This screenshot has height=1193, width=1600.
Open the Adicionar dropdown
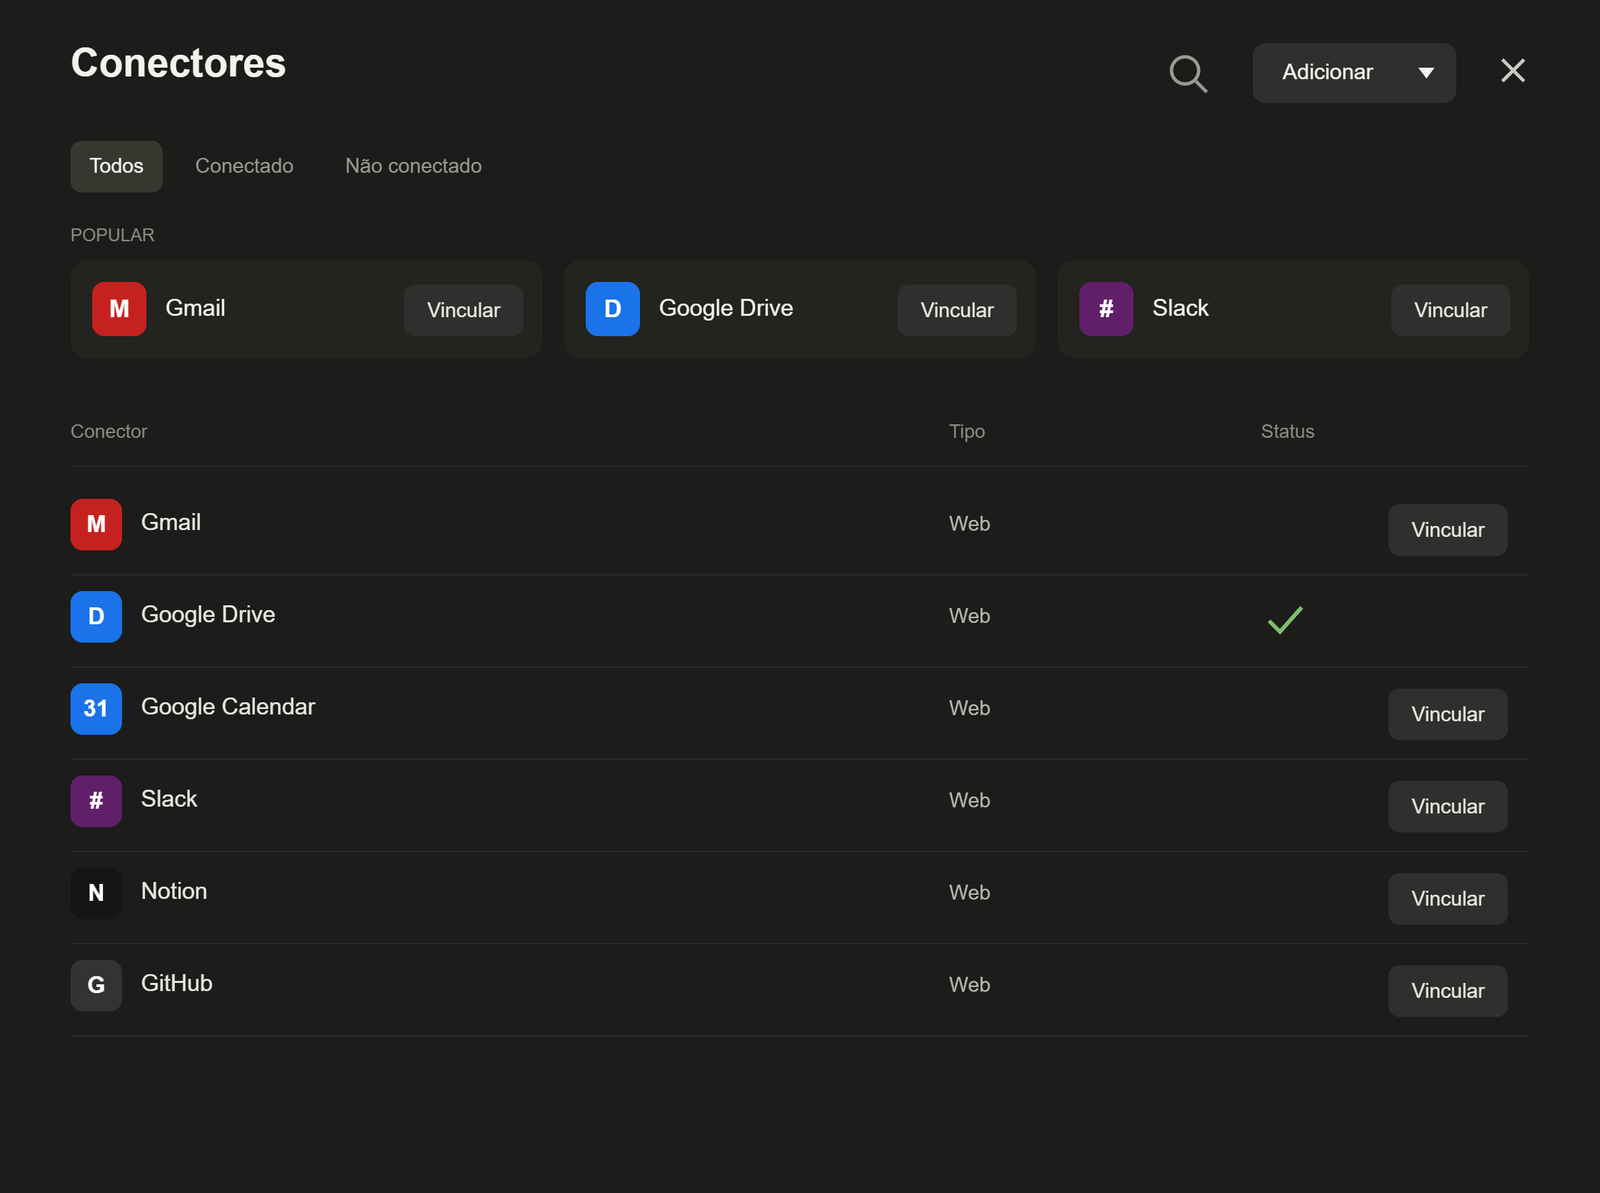click(x=1354, y=73)
